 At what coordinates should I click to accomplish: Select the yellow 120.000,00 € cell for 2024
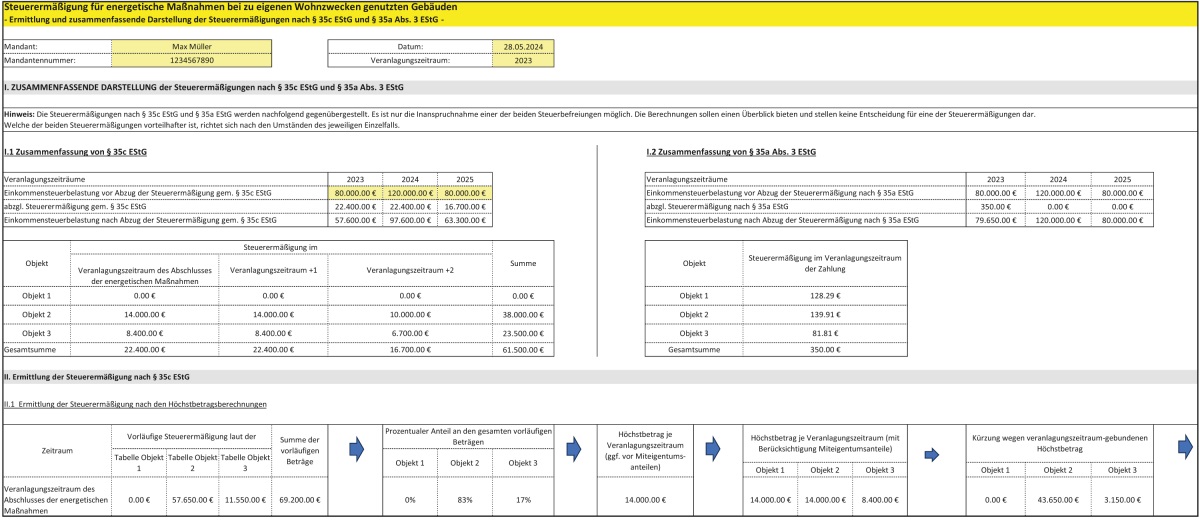pos(411,192)
